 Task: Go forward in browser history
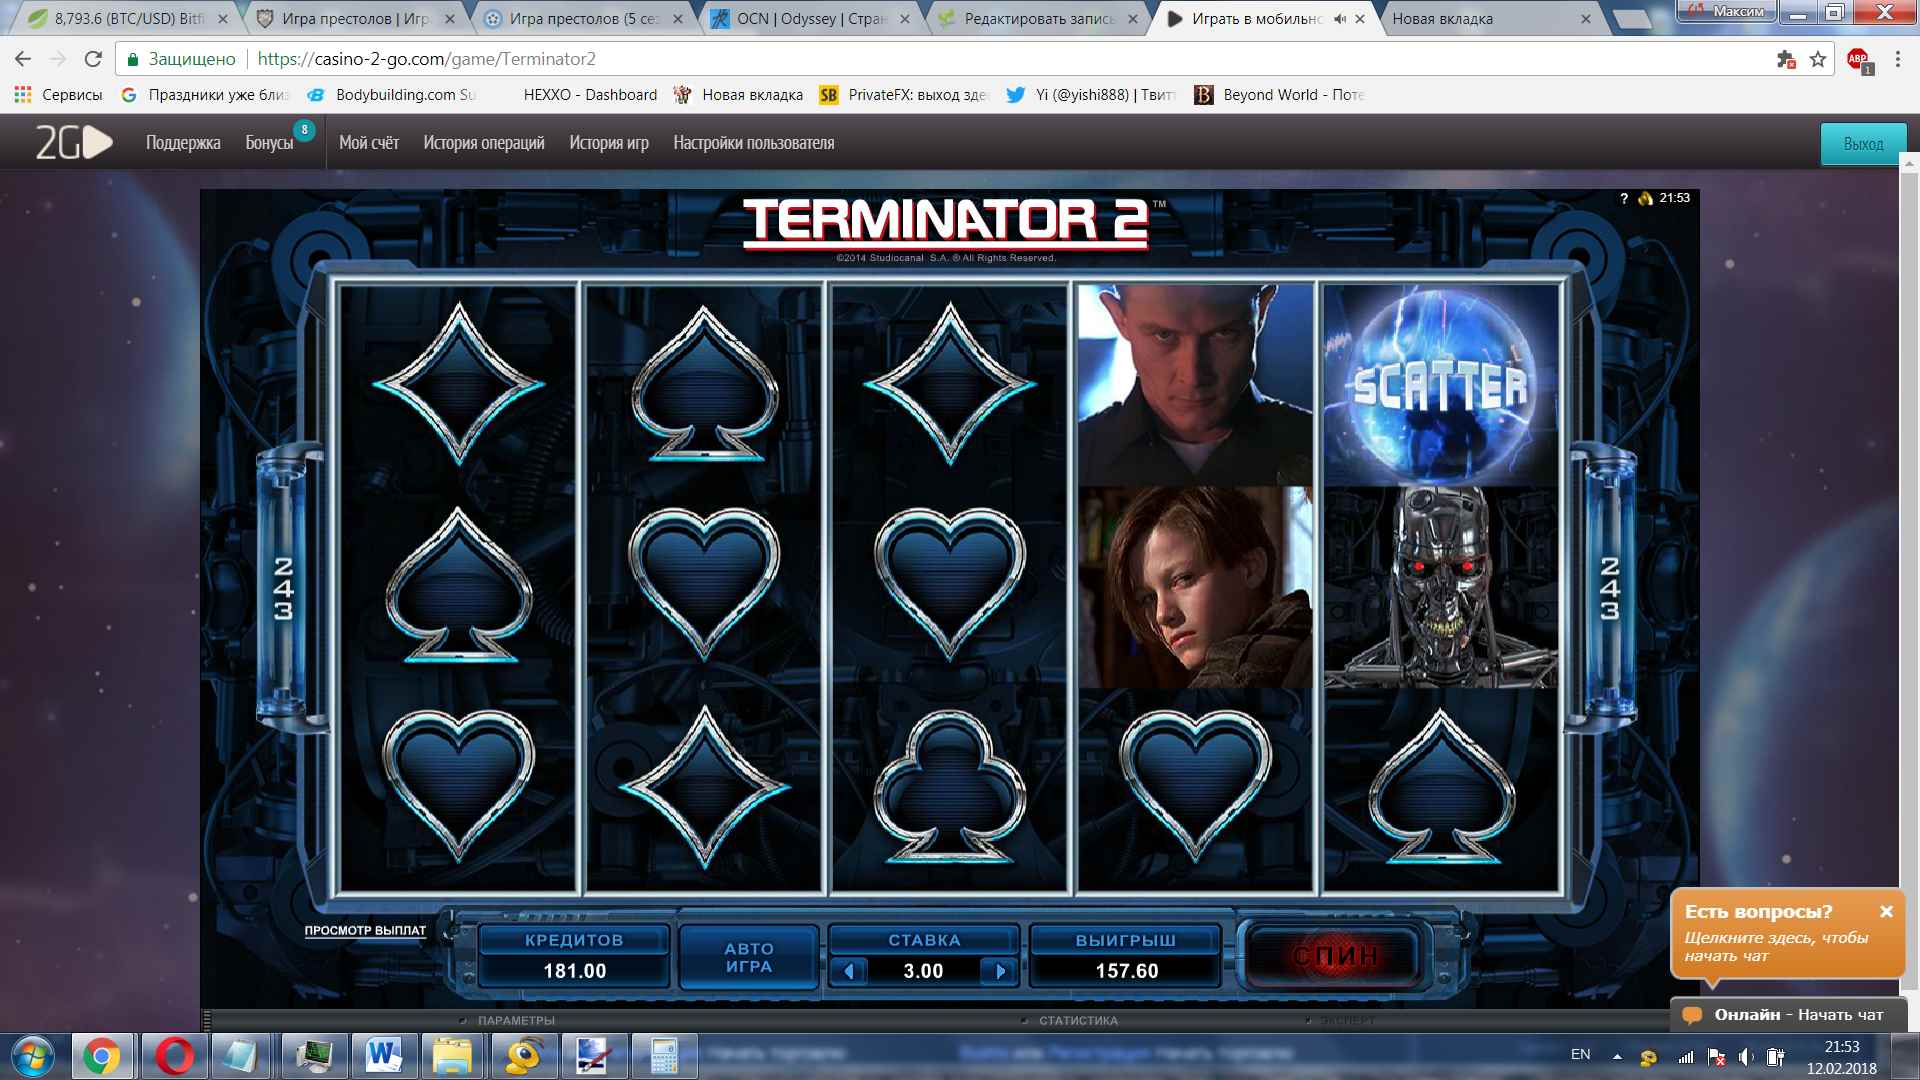coord(58,59)
